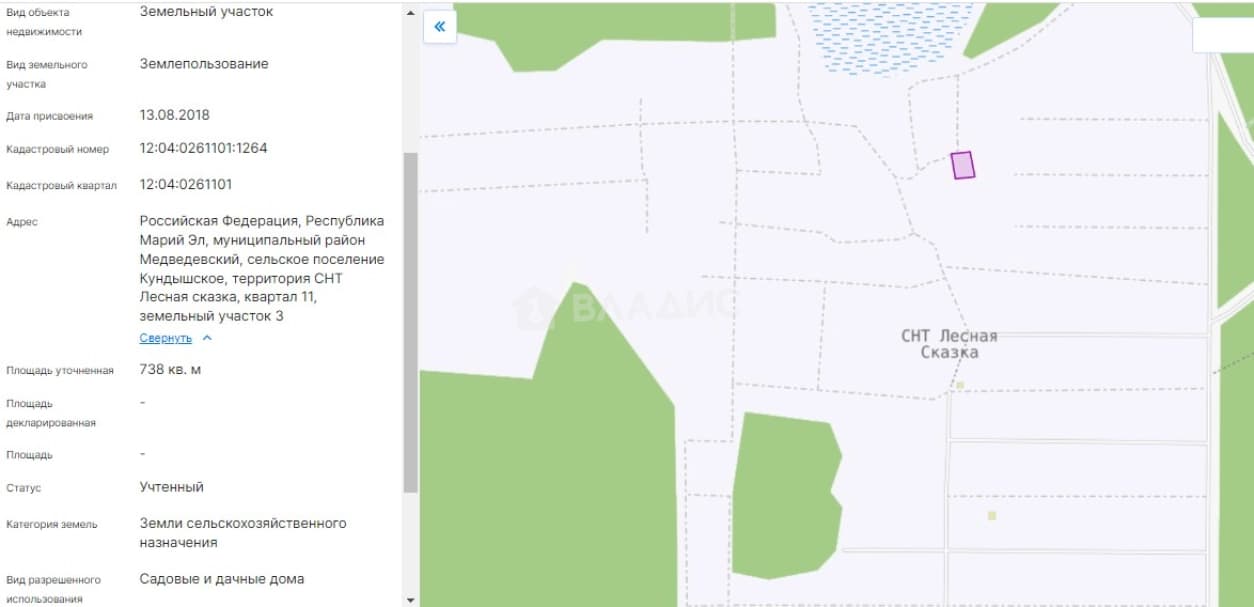Click the "СНТ Лесная Сказка" map label
Viewport: 1254px width, 607px height.
[x=949, y=344]
